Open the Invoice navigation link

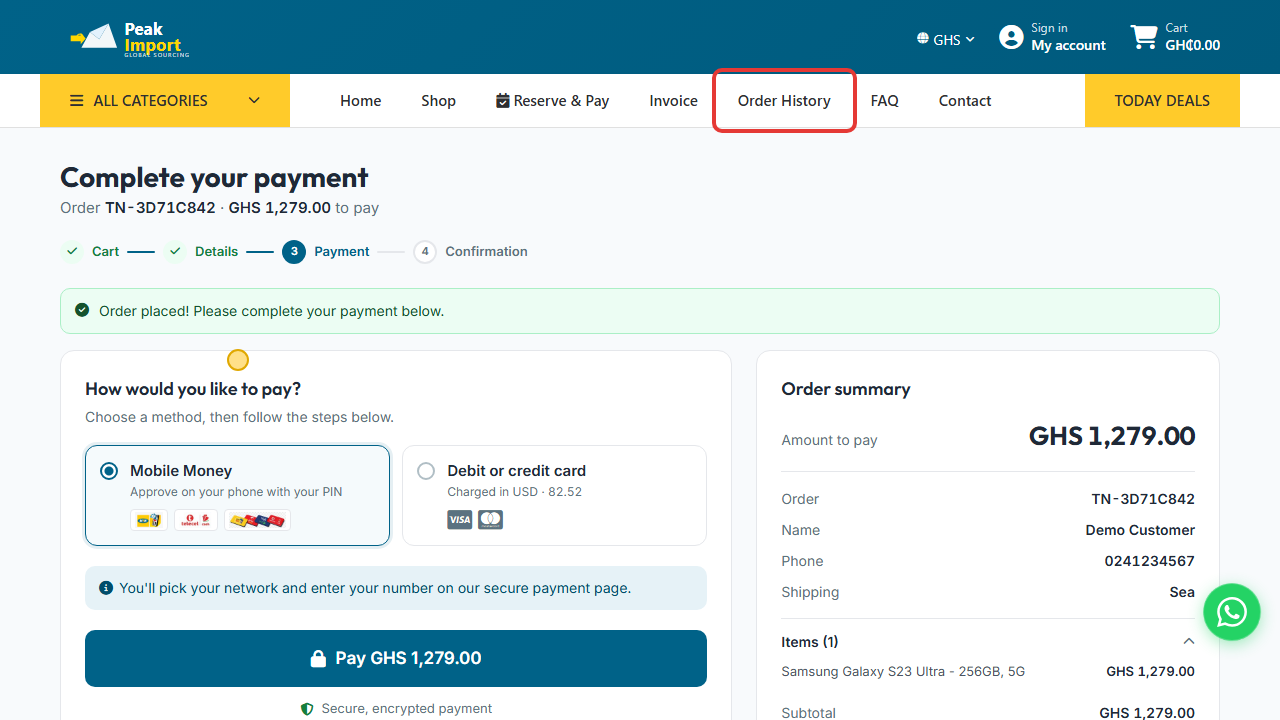tap(673, 101)
